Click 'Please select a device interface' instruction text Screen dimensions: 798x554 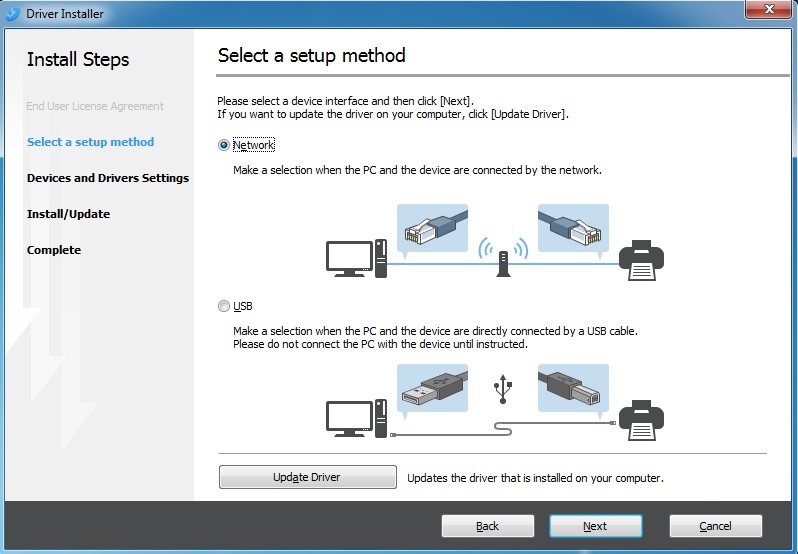[x=346, y=101]
